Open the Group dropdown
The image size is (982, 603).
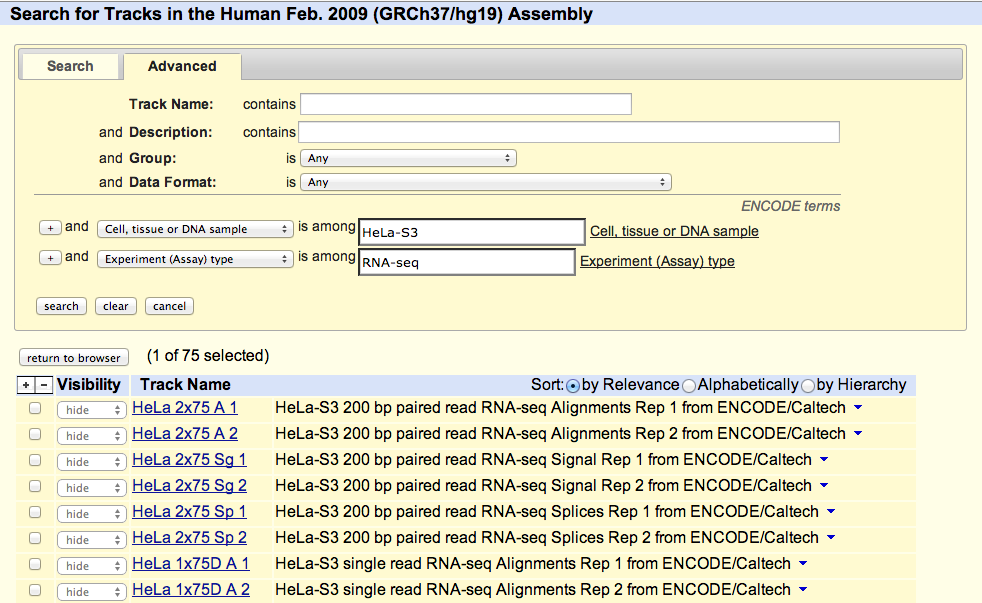[x=408, y=158]
